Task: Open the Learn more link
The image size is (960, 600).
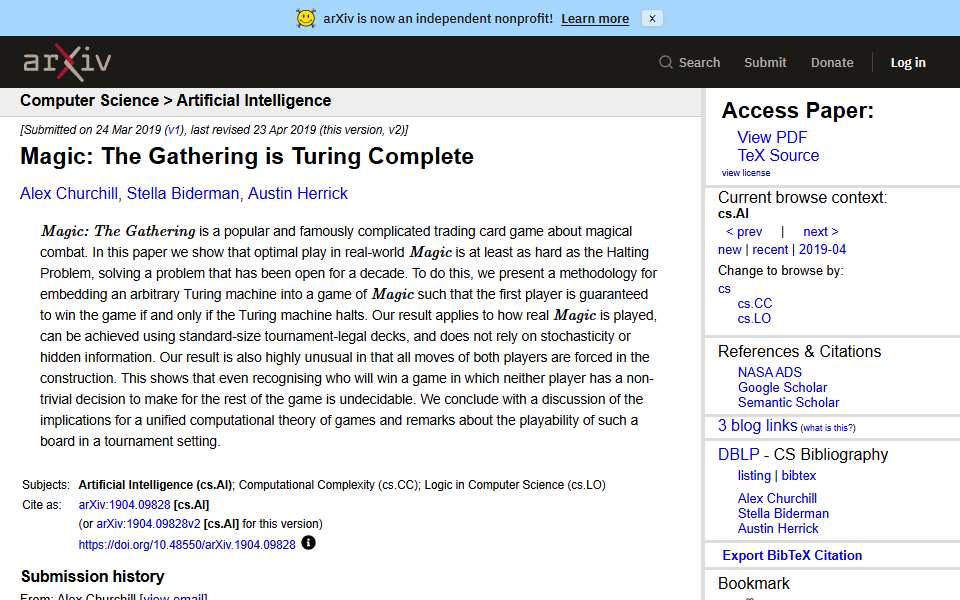Action: point(594,18)
